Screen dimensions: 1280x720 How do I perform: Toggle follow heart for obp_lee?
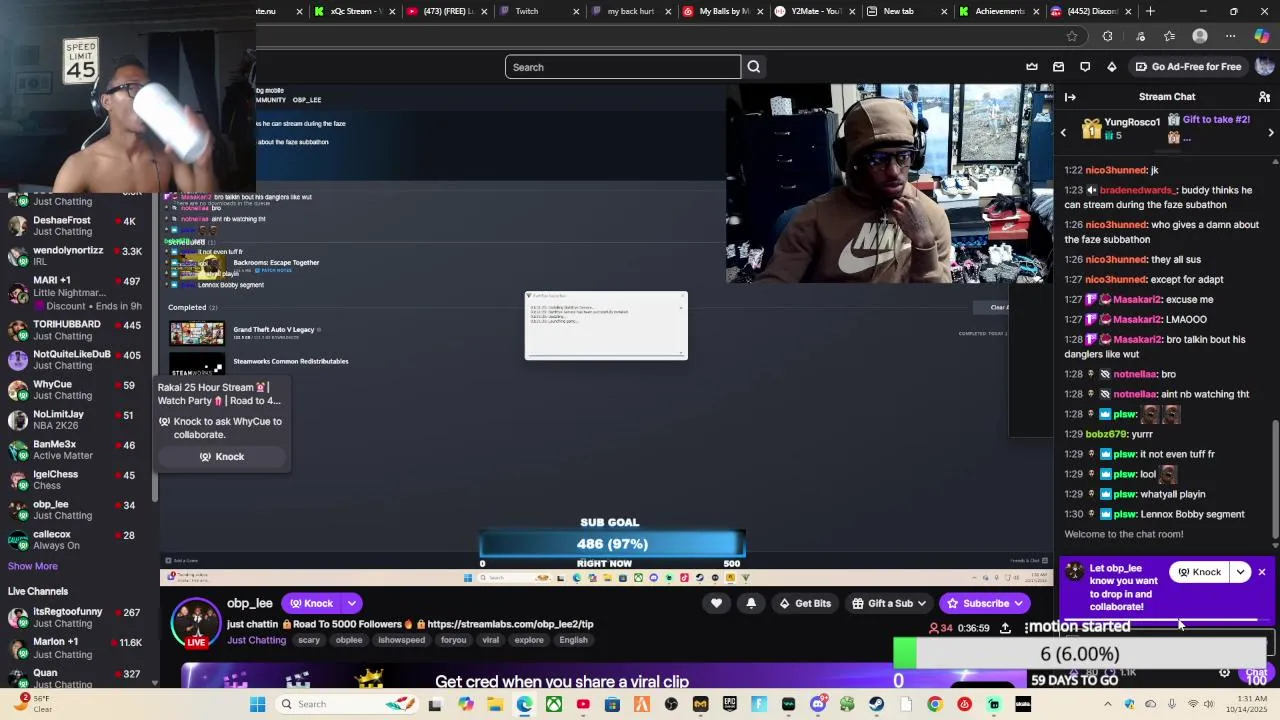coord(716,603)
